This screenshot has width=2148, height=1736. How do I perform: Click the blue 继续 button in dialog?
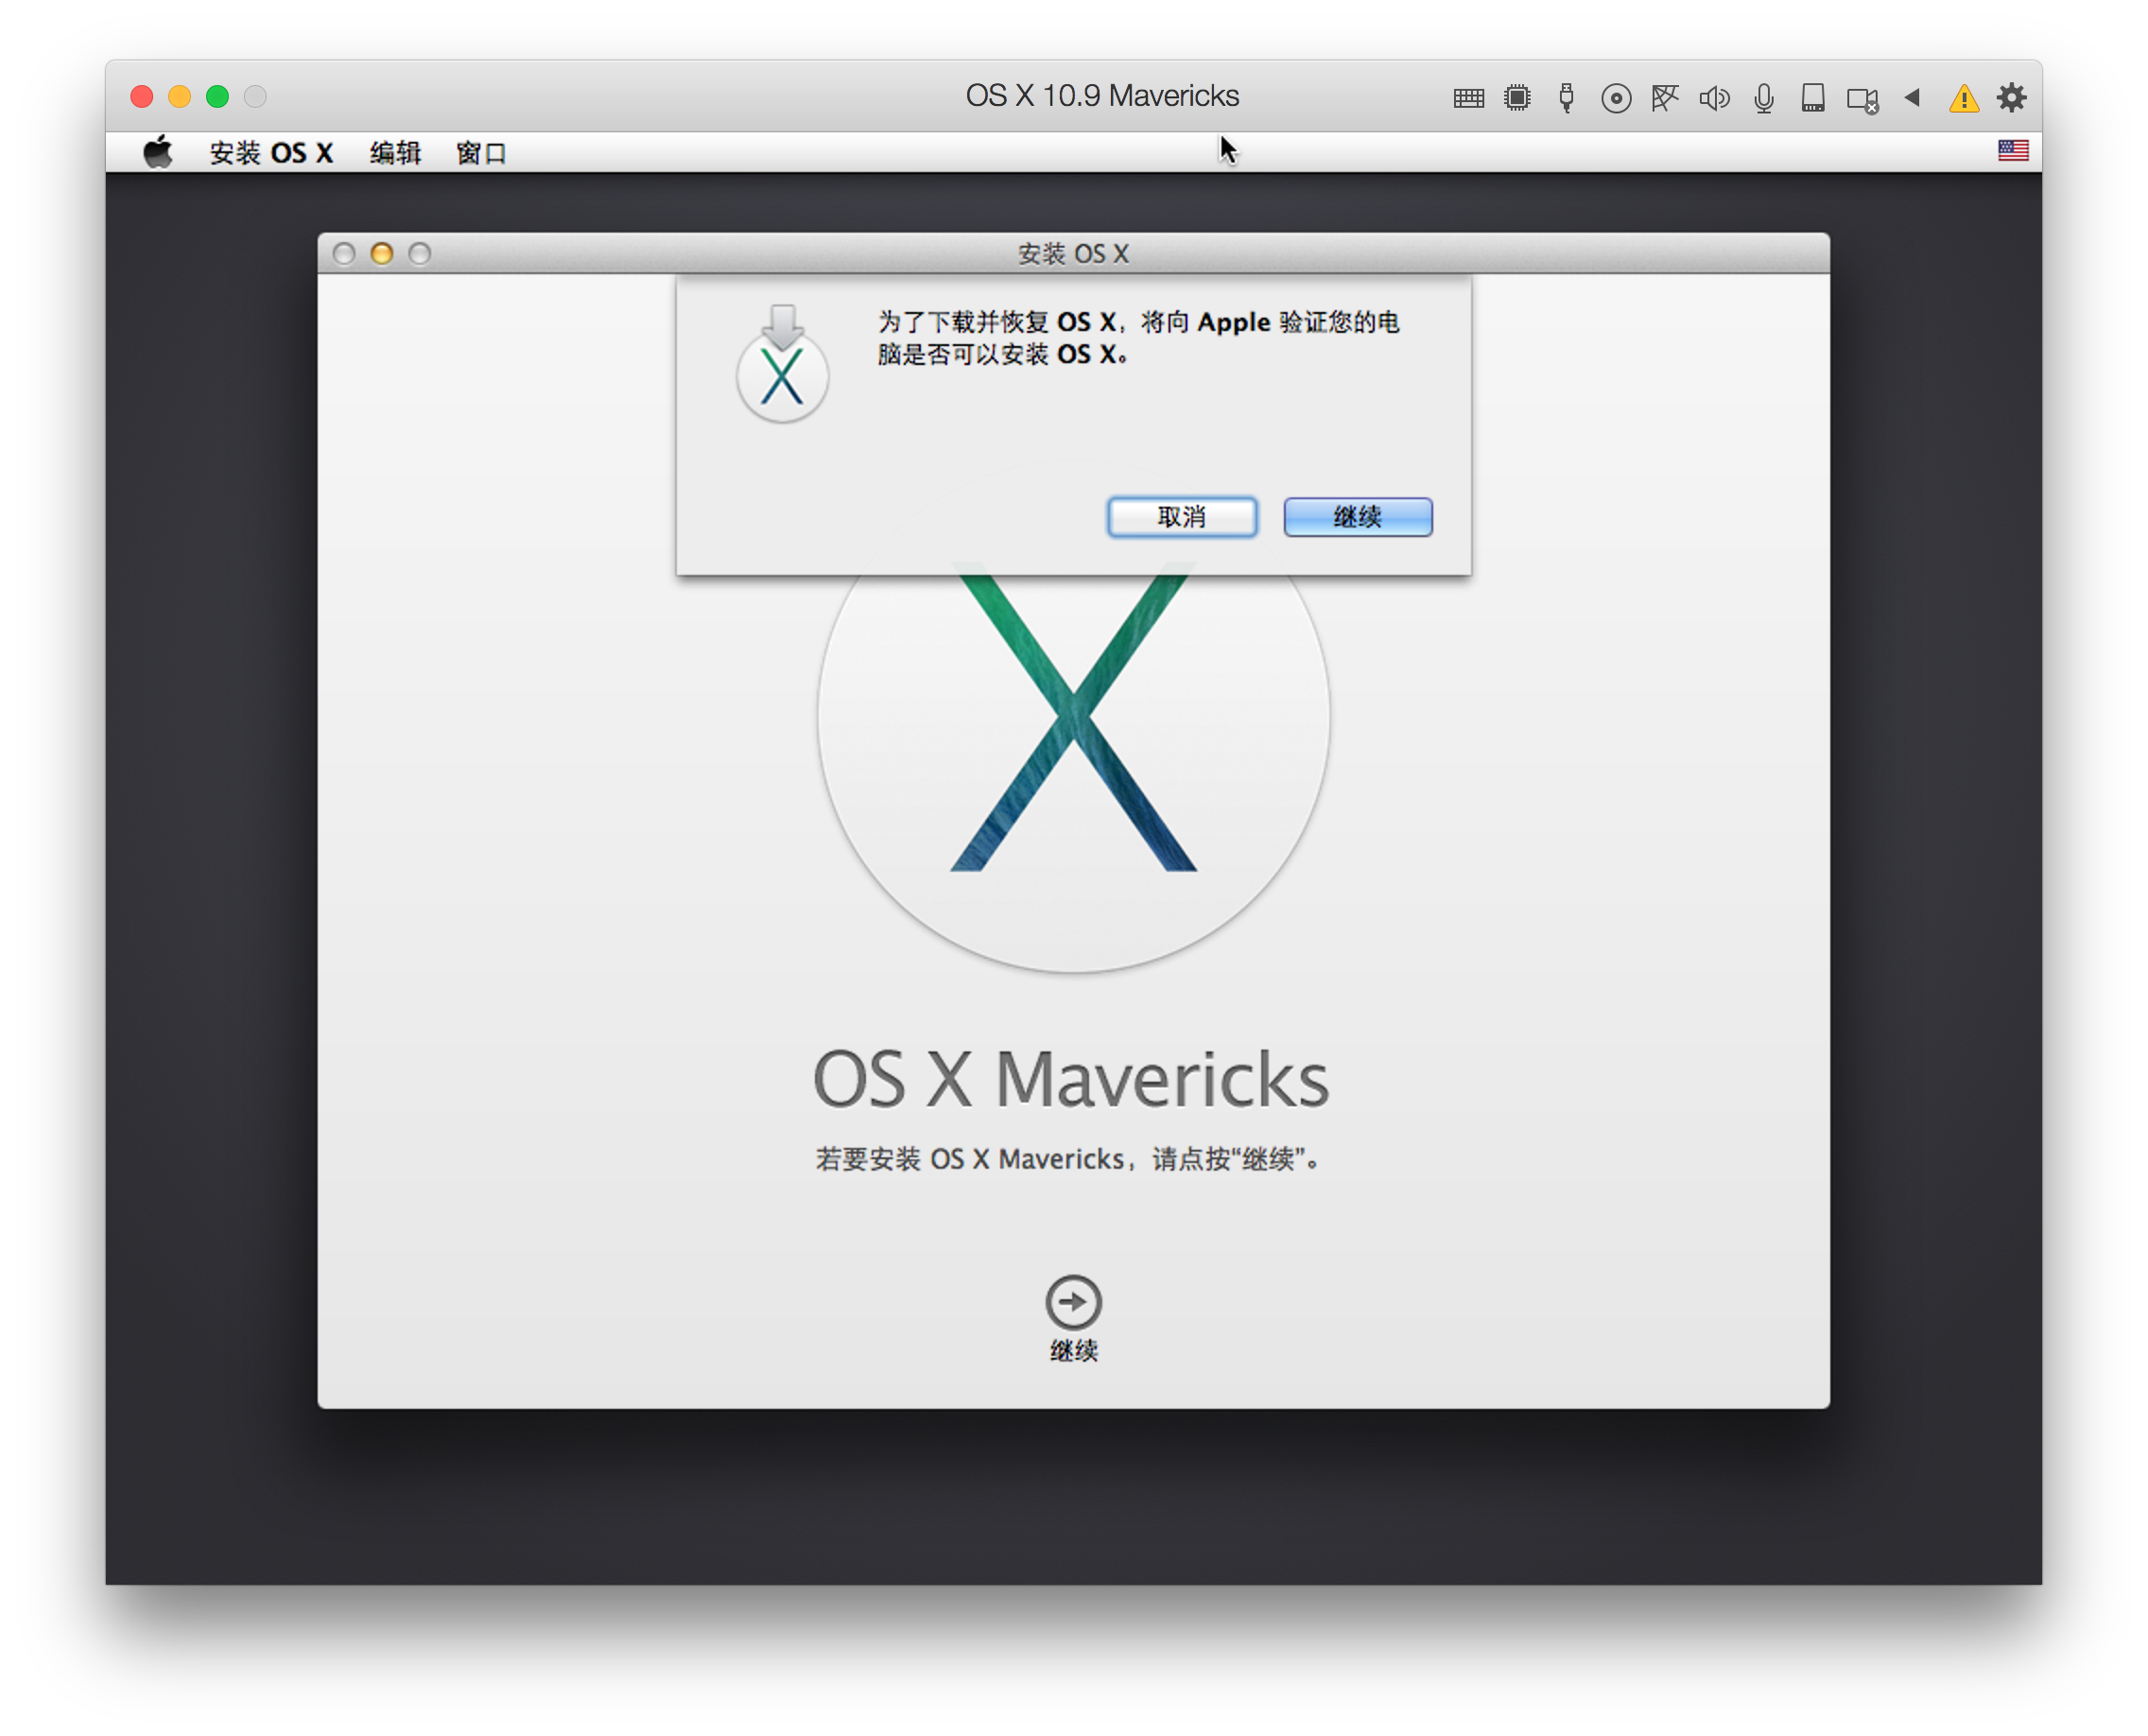click(x=1357, y=517)
